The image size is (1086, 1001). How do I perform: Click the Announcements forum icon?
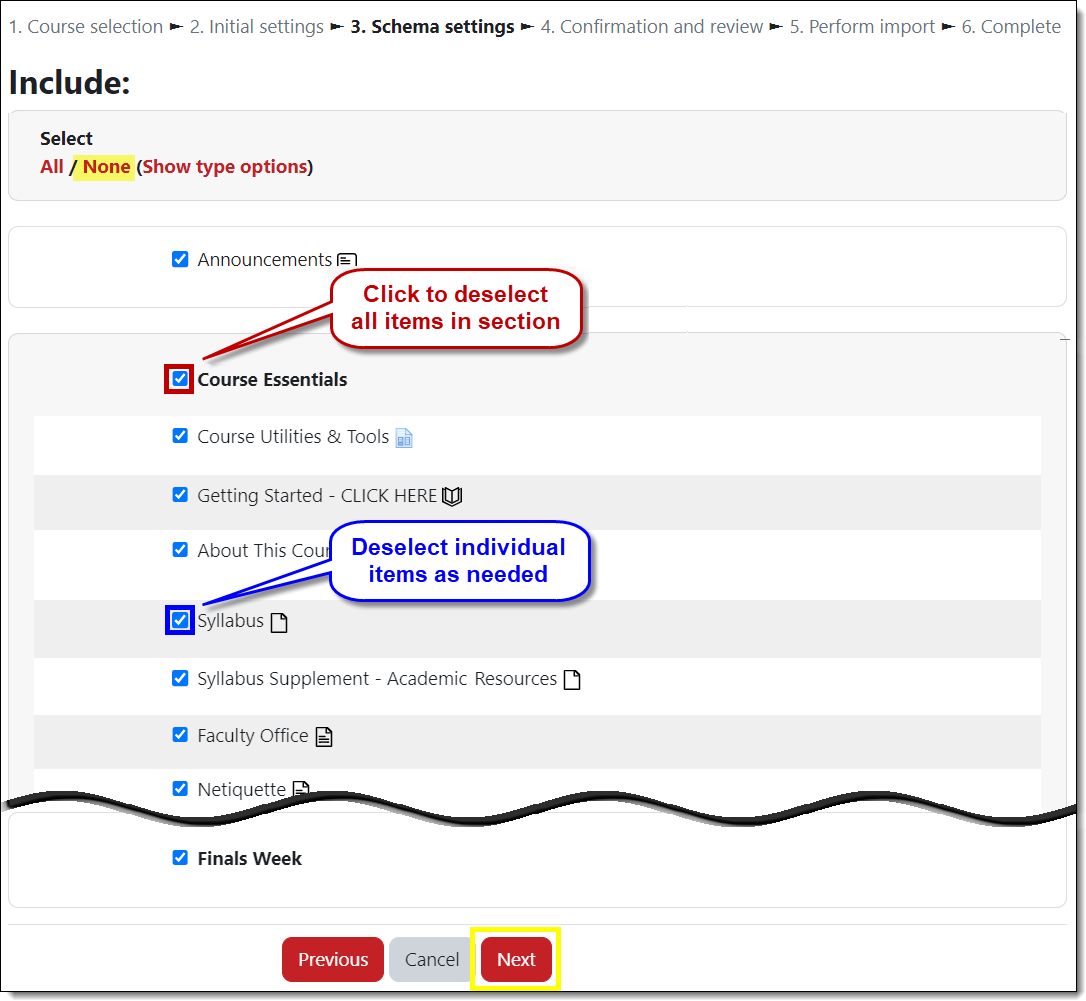click(346, 260)
